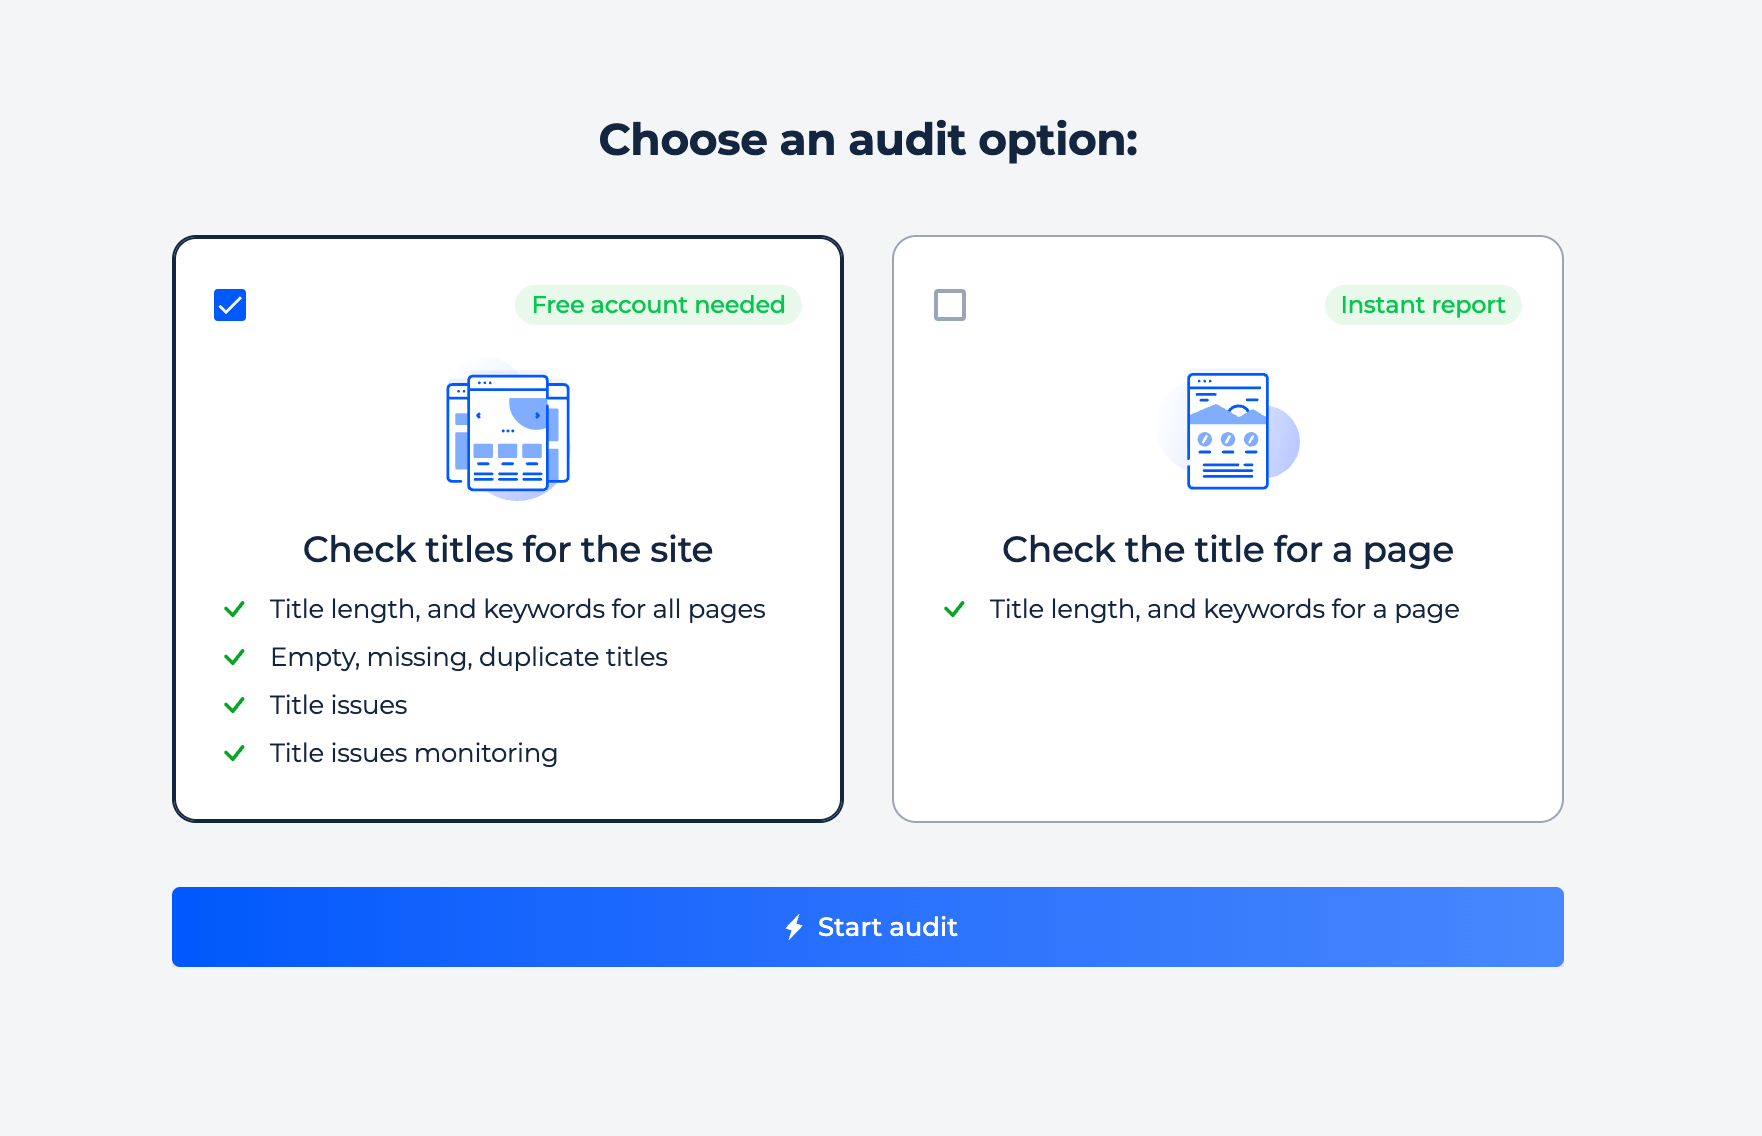The height and width of the screenshot is (1136, 1762).
Task: Click green checkmark beside 'keywords for all pages'
Action: click(234, 609)
